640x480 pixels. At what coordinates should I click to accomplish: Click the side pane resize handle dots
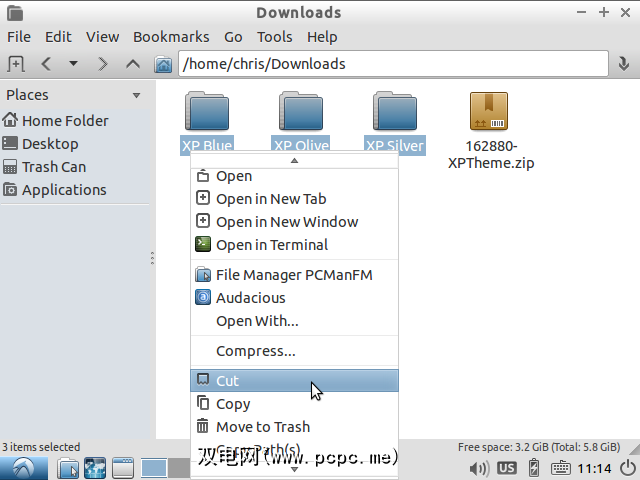[x=152, y=258]
